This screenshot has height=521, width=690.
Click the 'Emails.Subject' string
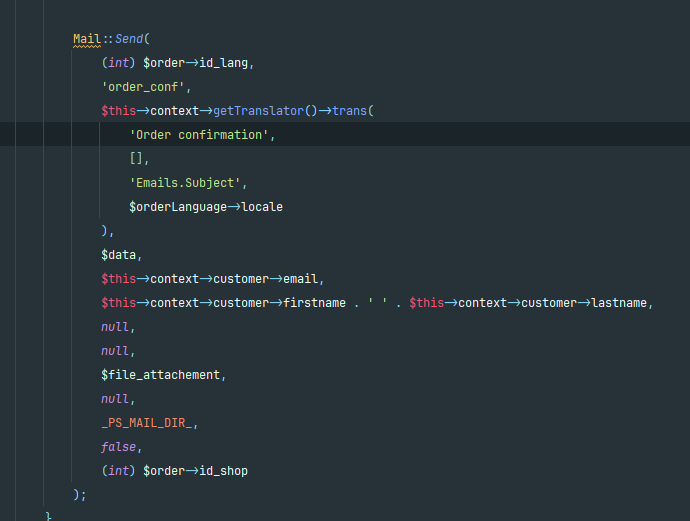pos(185,183)
